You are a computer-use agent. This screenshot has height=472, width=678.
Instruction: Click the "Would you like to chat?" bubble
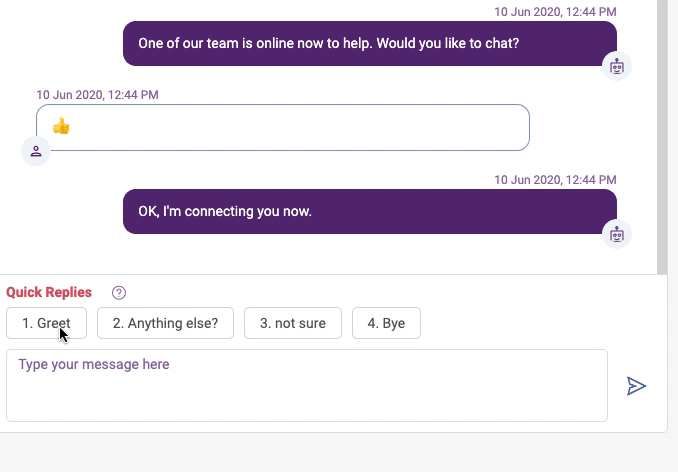pos(370,43)
